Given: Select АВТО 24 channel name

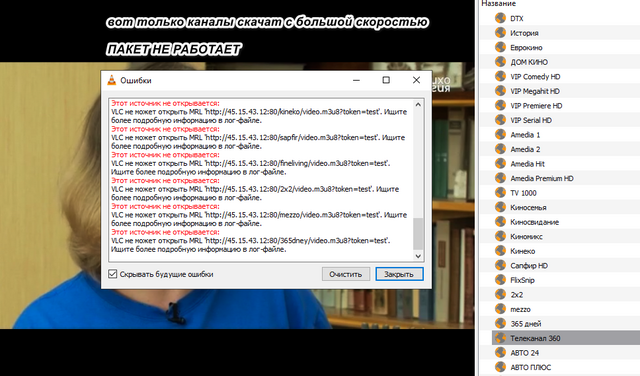Looking at the screenshot, I should (525, 353).
